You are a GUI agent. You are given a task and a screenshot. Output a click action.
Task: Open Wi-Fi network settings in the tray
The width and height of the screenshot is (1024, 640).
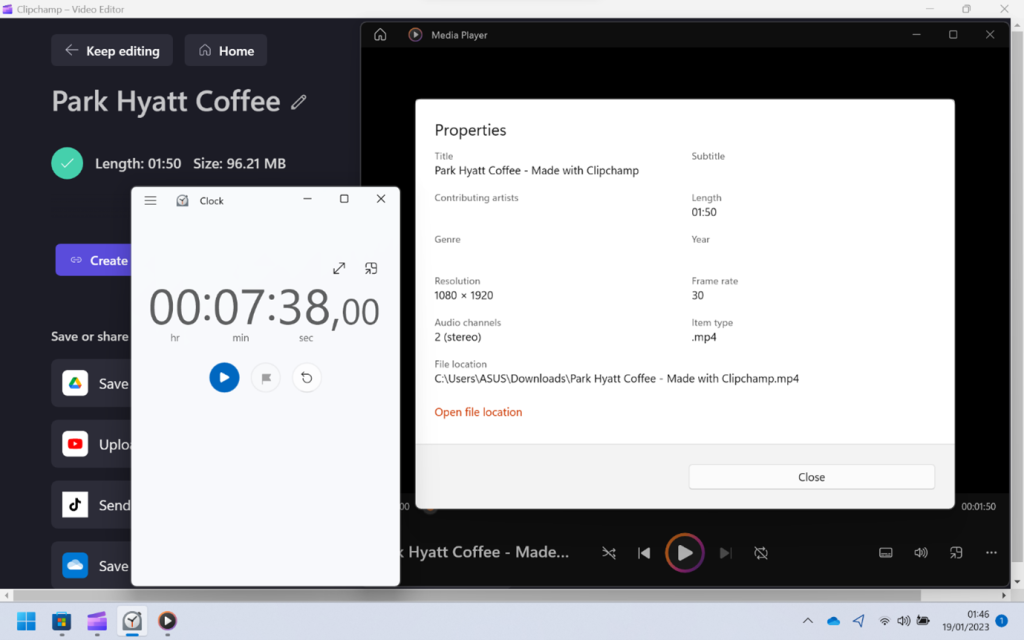tap(884, 621)
